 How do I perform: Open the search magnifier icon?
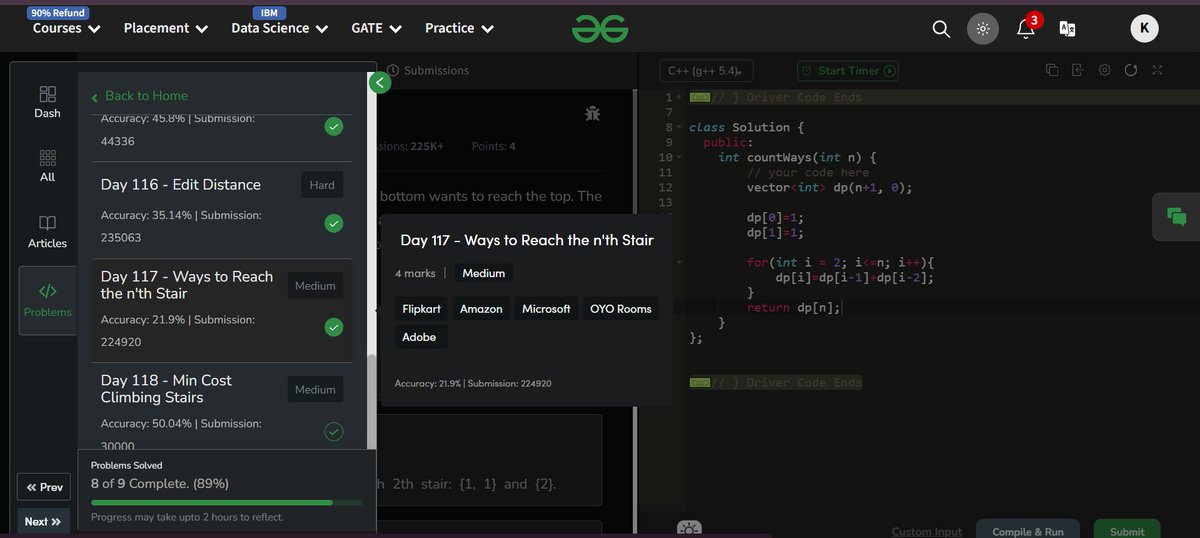[x=941, y=29]
